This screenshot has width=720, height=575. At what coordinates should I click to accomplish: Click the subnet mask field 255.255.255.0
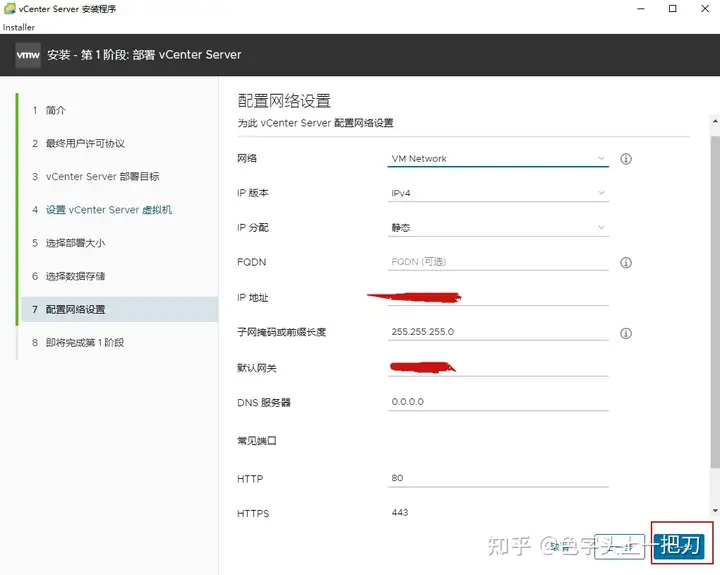click(x=498, y=332)
